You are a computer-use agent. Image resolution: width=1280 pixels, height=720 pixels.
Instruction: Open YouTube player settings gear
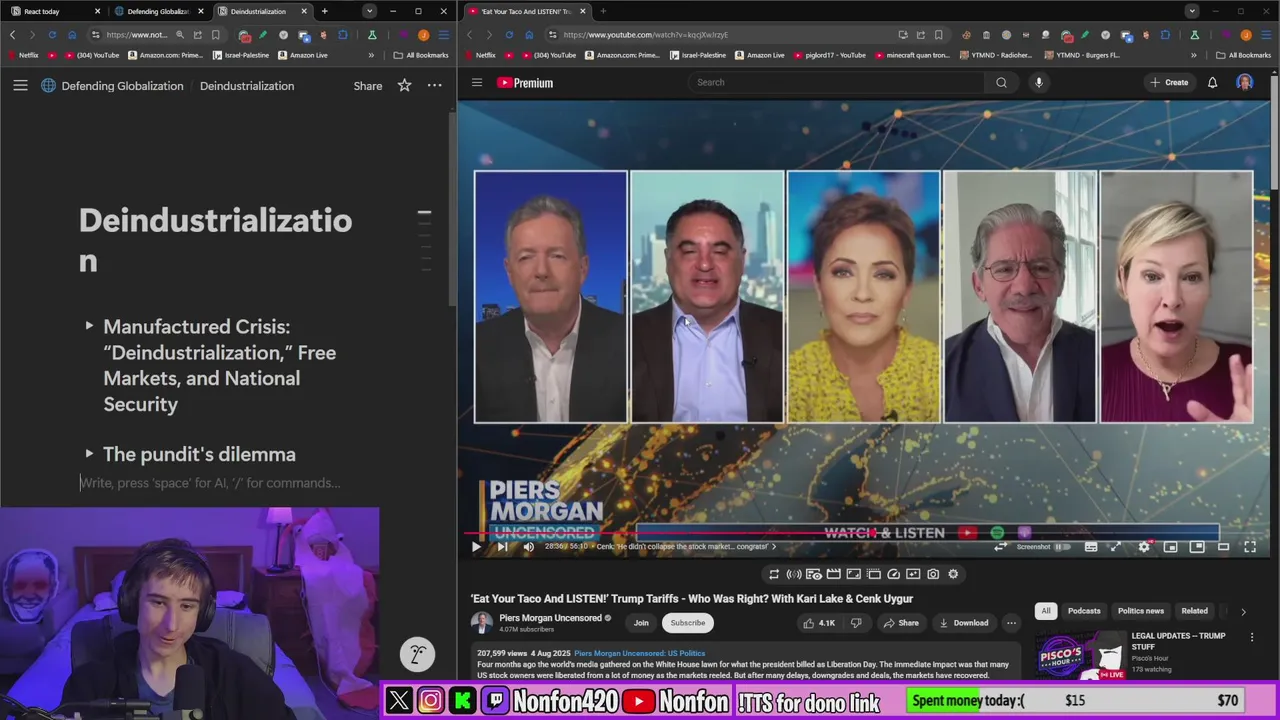coord(1144,547)
